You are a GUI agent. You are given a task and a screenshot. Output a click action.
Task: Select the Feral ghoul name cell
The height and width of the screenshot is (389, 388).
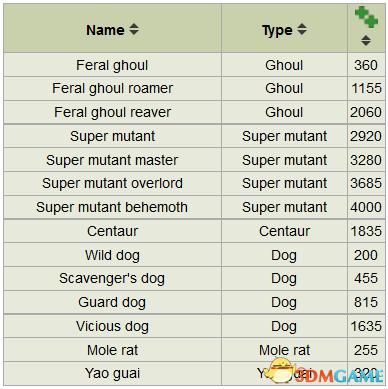coord(112,65)
